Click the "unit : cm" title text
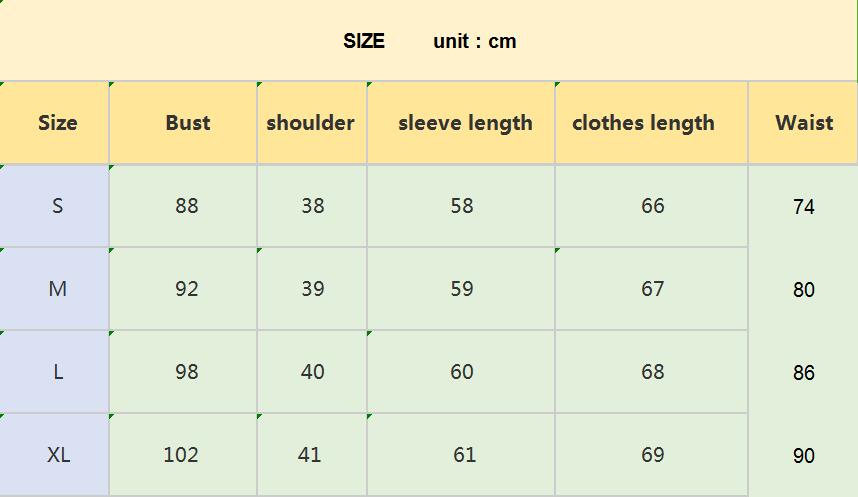858x497 pixels. 475,41
